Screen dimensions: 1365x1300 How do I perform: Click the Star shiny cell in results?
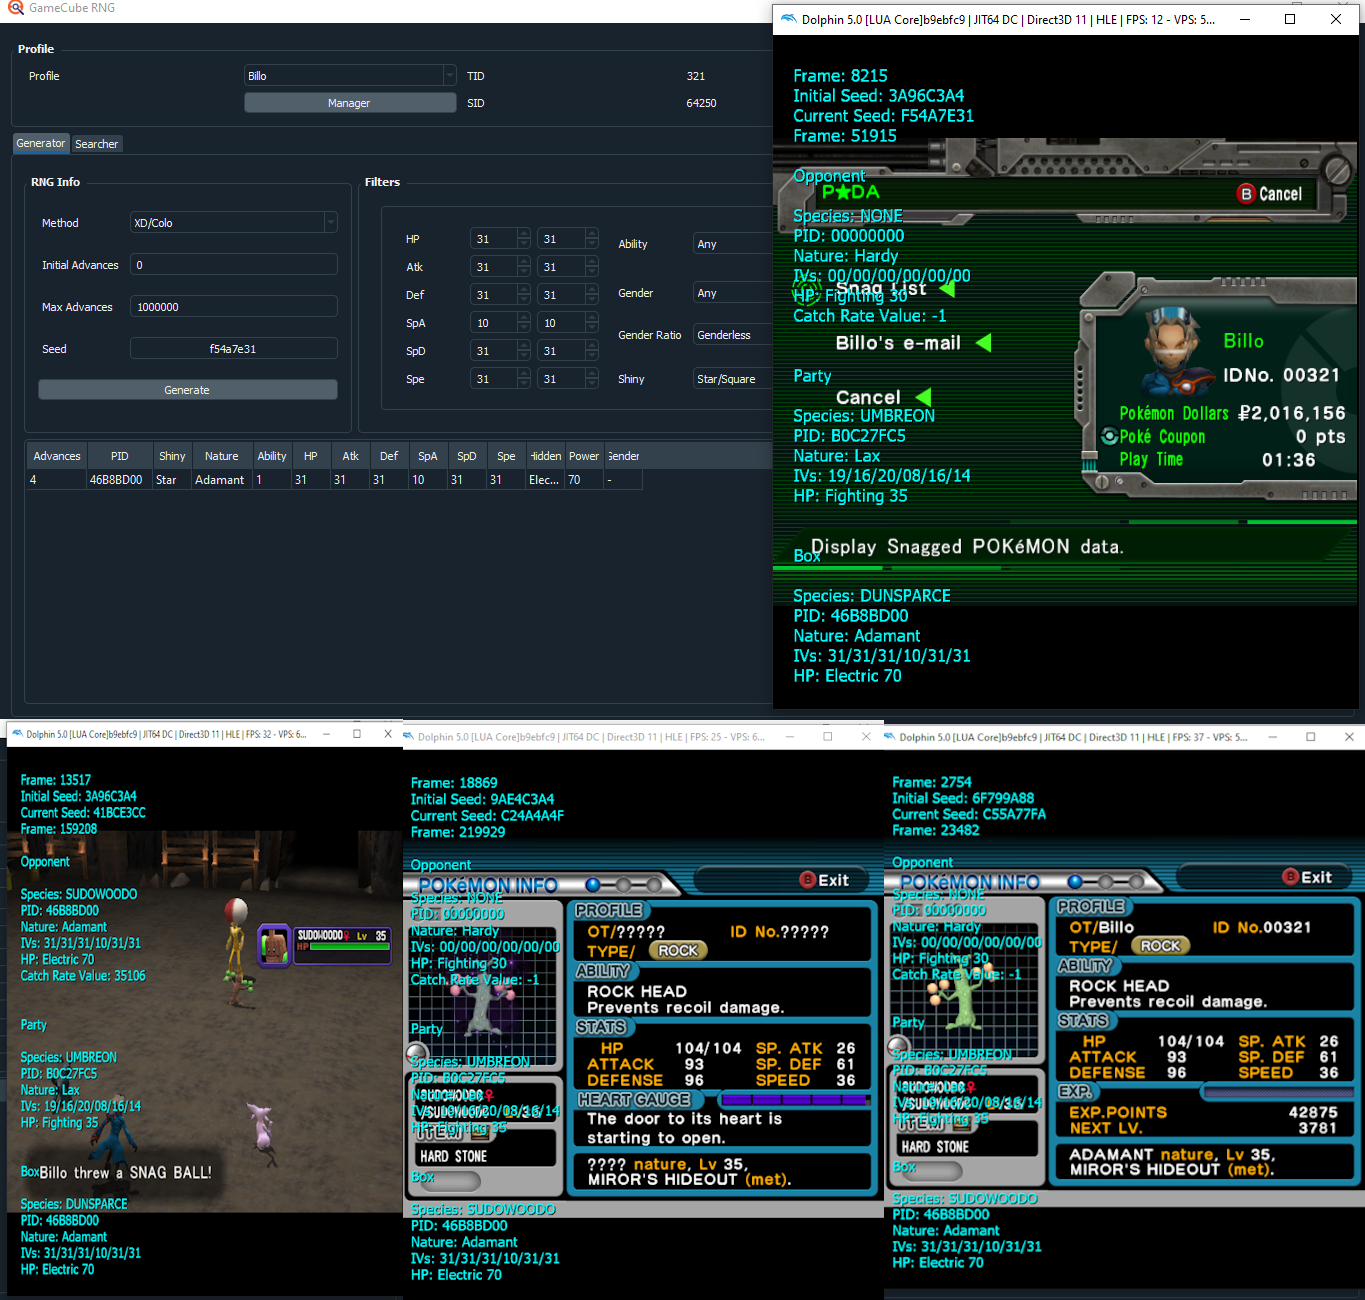pyautogui.click(x=172, y=480)
